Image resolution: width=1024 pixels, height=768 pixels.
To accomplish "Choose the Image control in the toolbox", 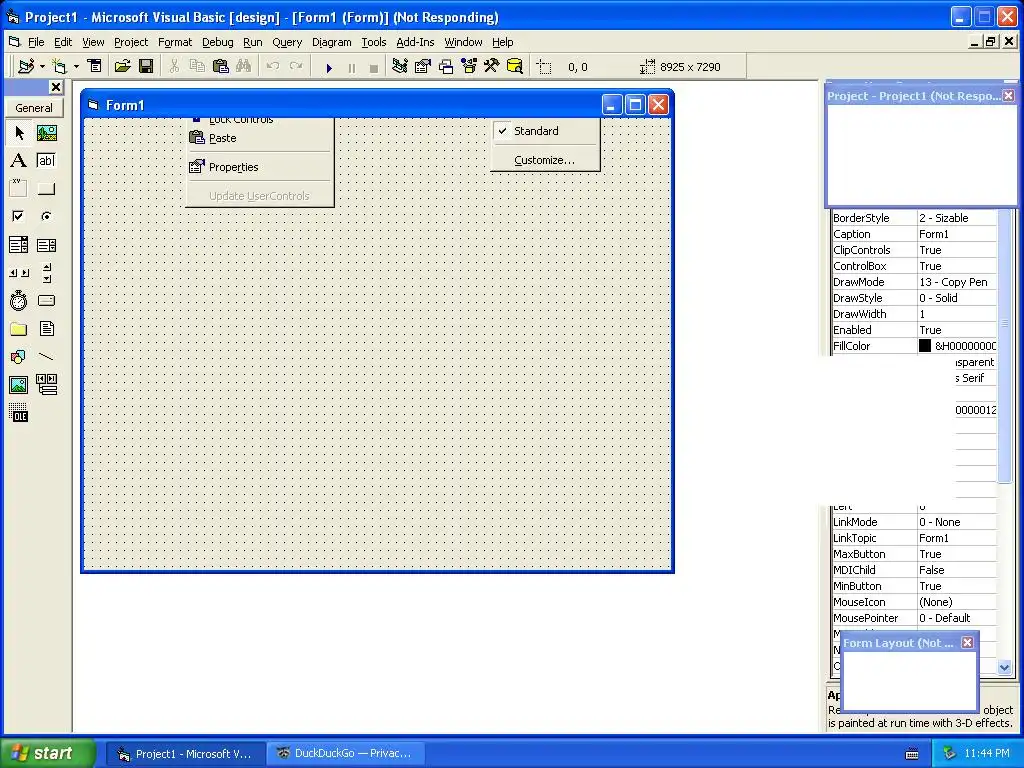I will click(19, 385).
